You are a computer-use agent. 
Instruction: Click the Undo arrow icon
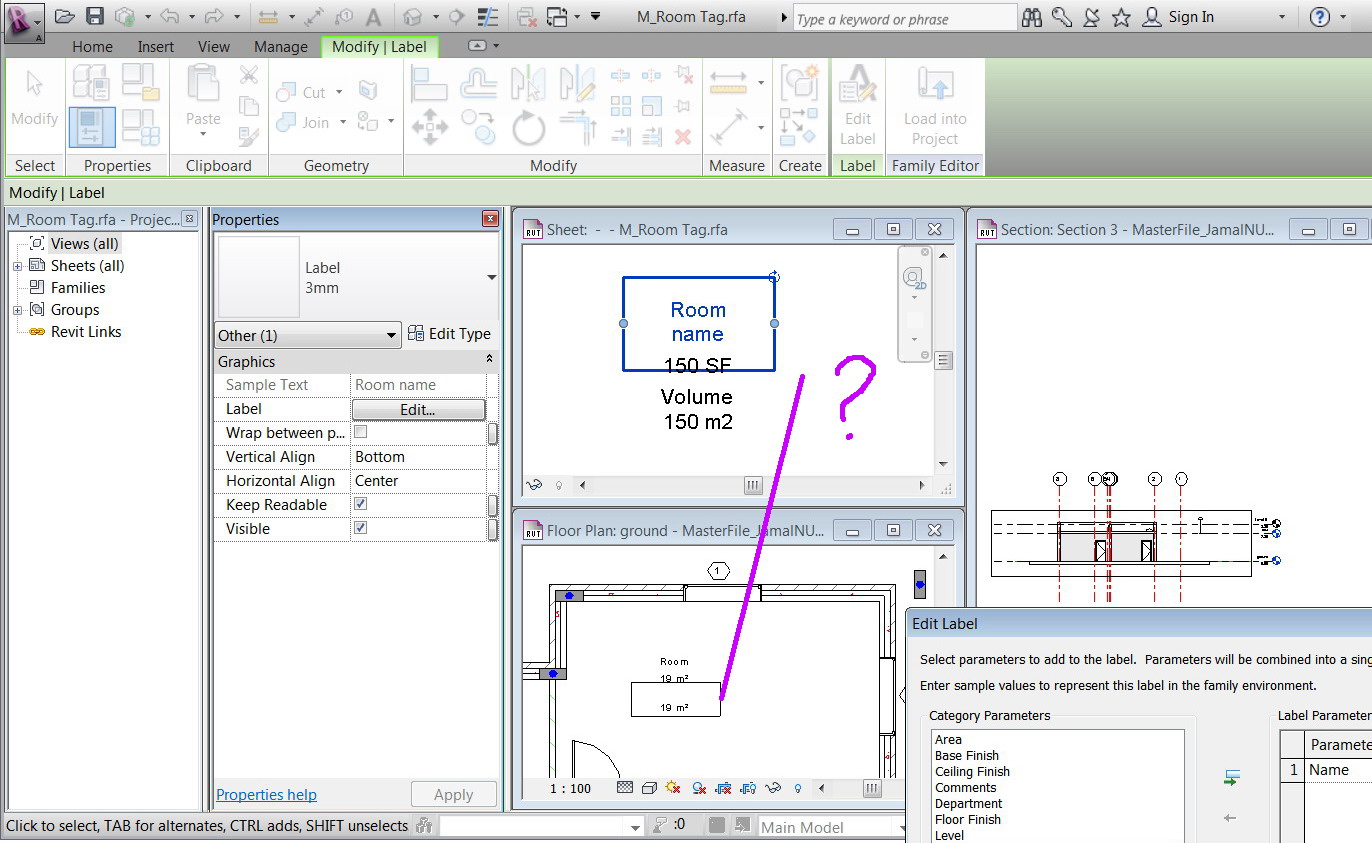pyautogui.click(x=169, y=16)
